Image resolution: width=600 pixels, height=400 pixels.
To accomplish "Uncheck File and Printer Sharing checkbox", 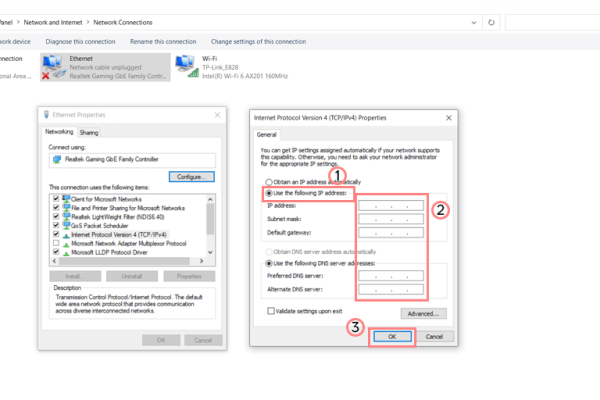I will (54, 210).
